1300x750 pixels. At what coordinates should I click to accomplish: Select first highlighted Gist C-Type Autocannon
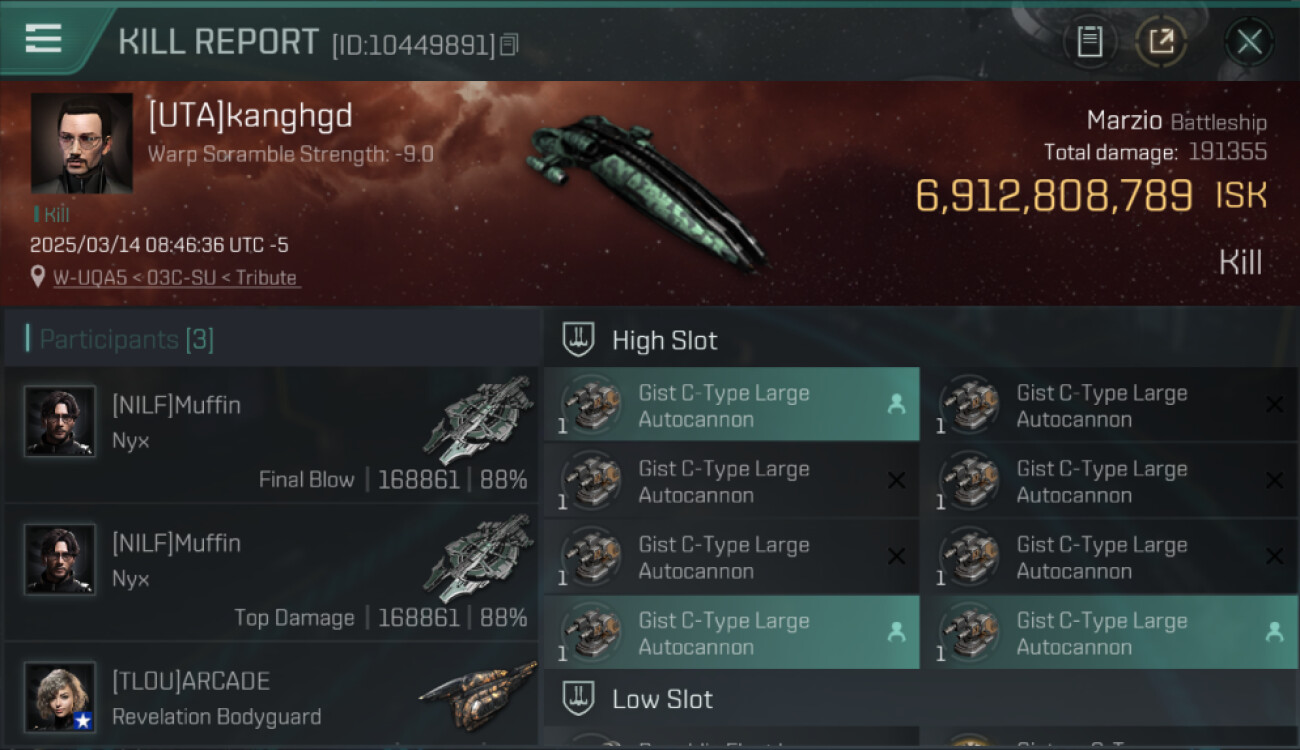point(732,405)
